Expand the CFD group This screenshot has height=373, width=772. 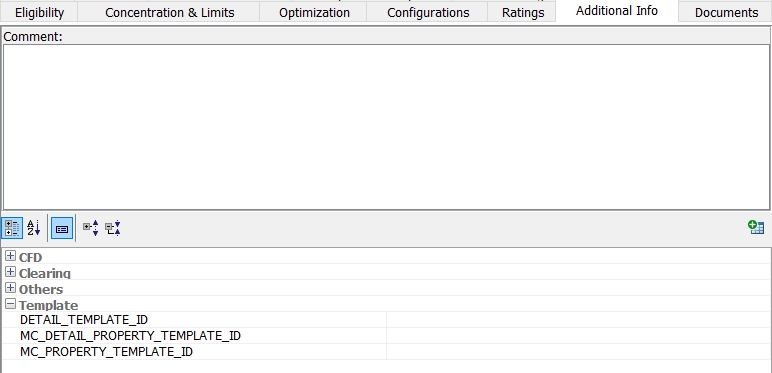[x=10, y=256]
